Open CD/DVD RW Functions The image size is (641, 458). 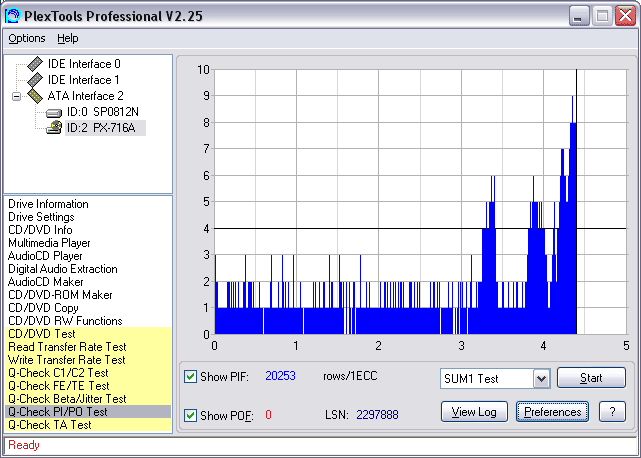[x=65, y=321]
